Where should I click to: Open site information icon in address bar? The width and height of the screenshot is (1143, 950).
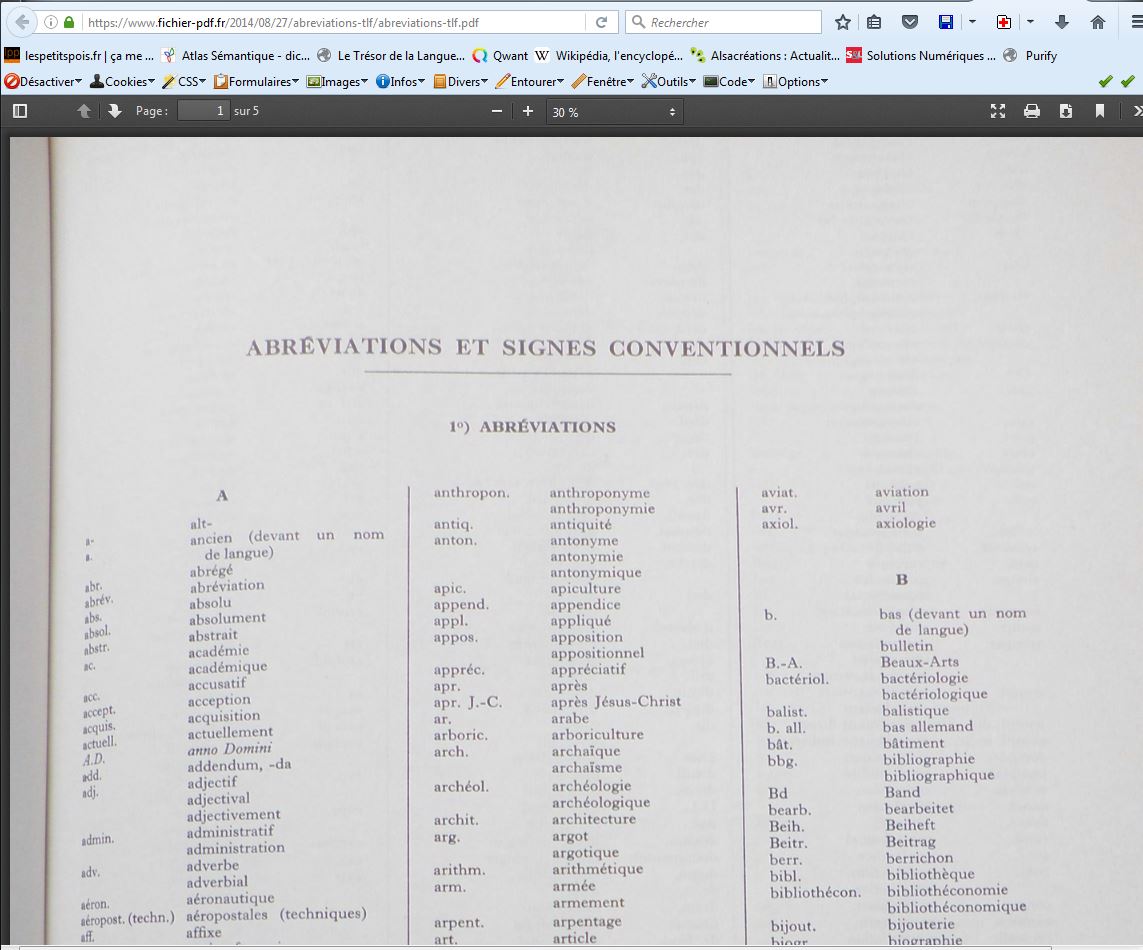tap(51, 22)
